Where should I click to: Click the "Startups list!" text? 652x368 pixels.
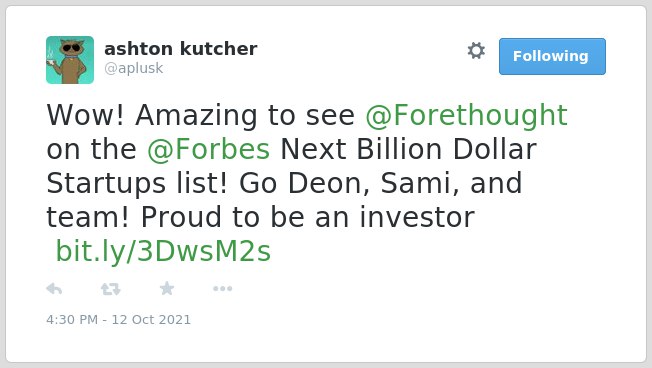pos(137,184)
